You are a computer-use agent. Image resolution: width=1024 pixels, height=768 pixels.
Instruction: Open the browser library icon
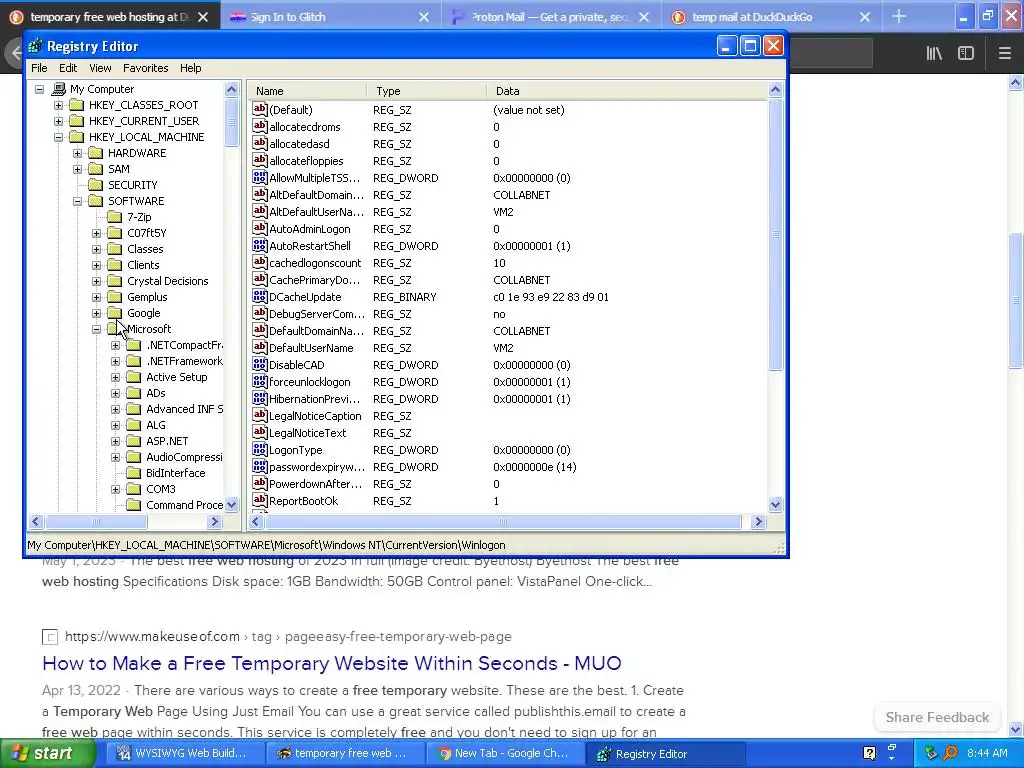click(934, 53)
